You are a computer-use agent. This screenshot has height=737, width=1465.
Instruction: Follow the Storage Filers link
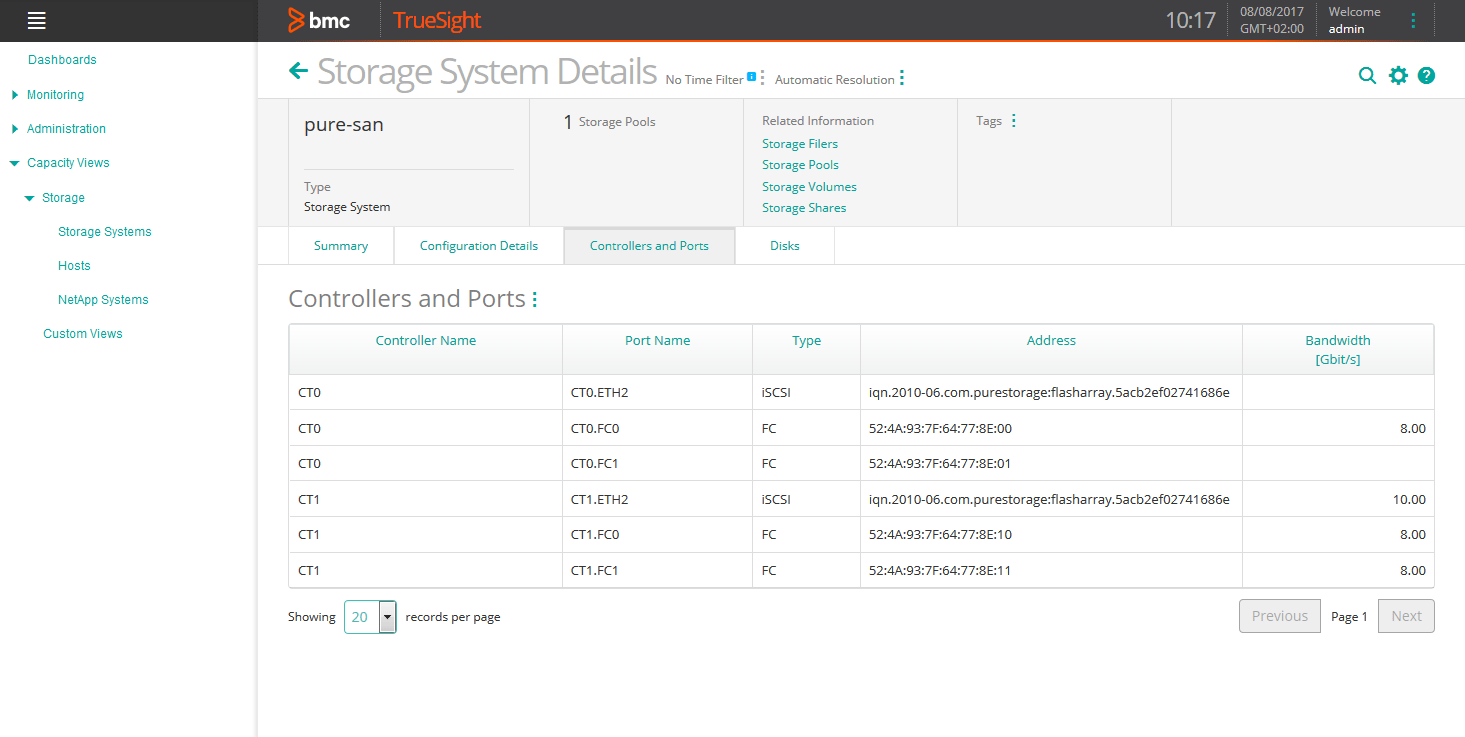coord(800,144)
